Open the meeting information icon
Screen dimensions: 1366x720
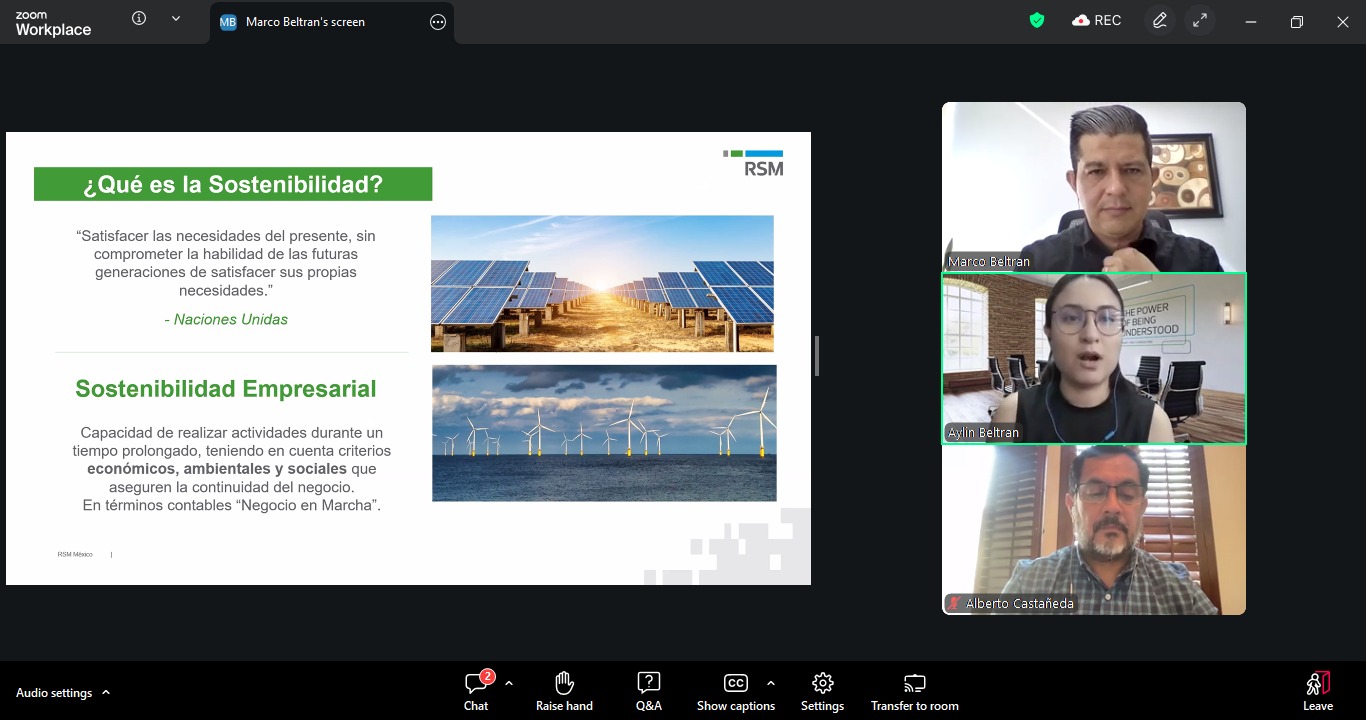click(139, 18)
